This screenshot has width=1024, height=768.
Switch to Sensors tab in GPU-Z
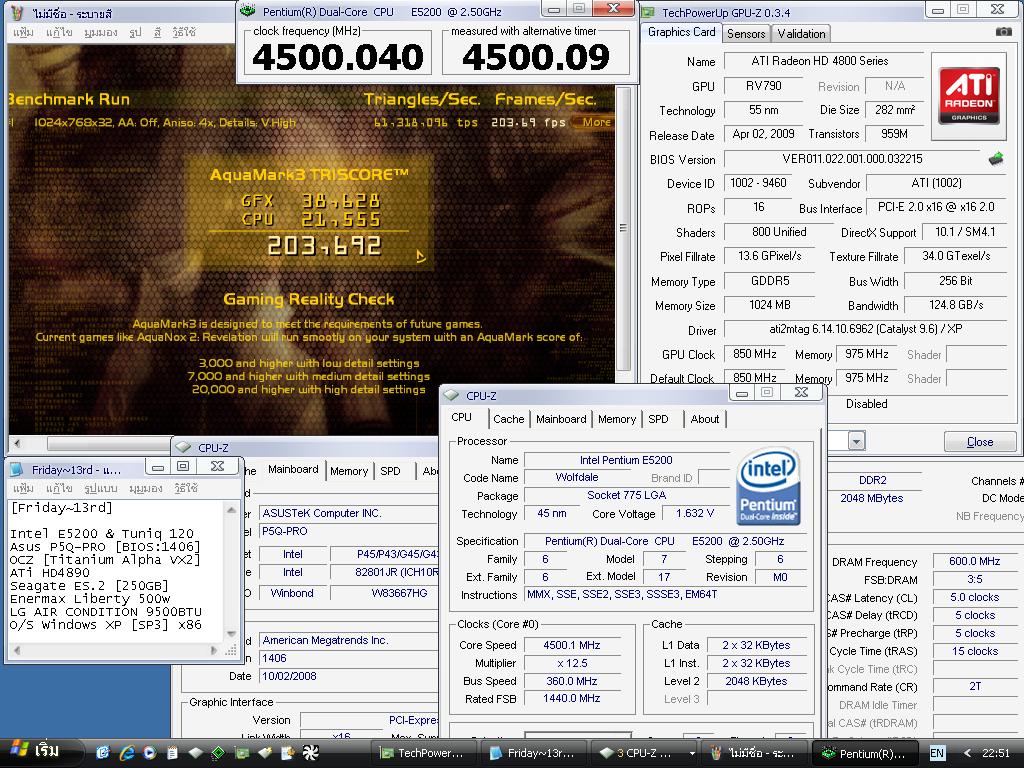[x=746, y=34]
